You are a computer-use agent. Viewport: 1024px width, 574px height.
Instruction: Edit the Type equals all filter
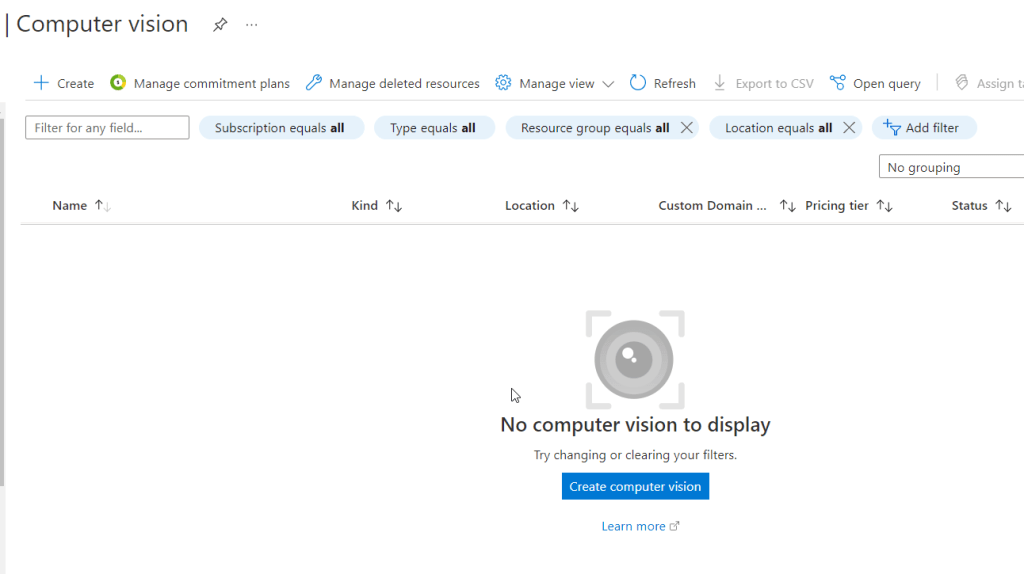coord(434,127)
